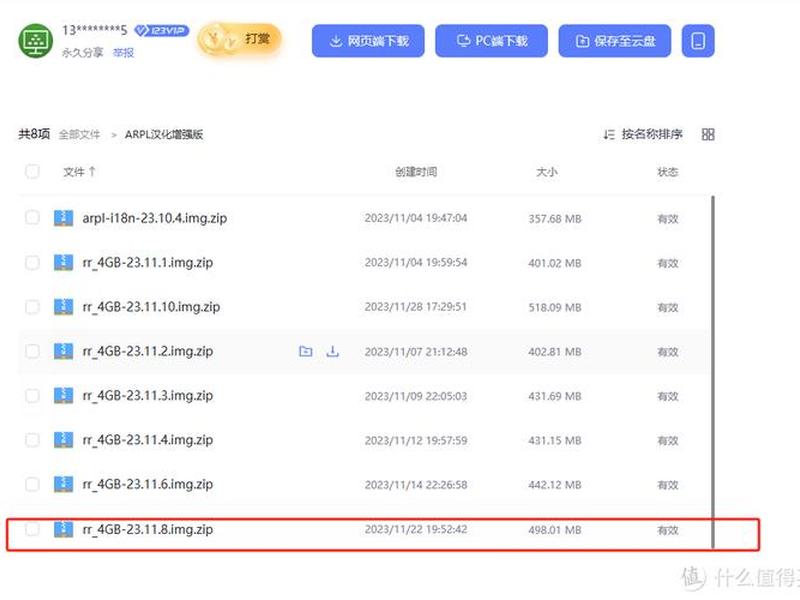Screen dimensions: 800x600
Task: Click PC端下载 download button
Action: point(491,41)
